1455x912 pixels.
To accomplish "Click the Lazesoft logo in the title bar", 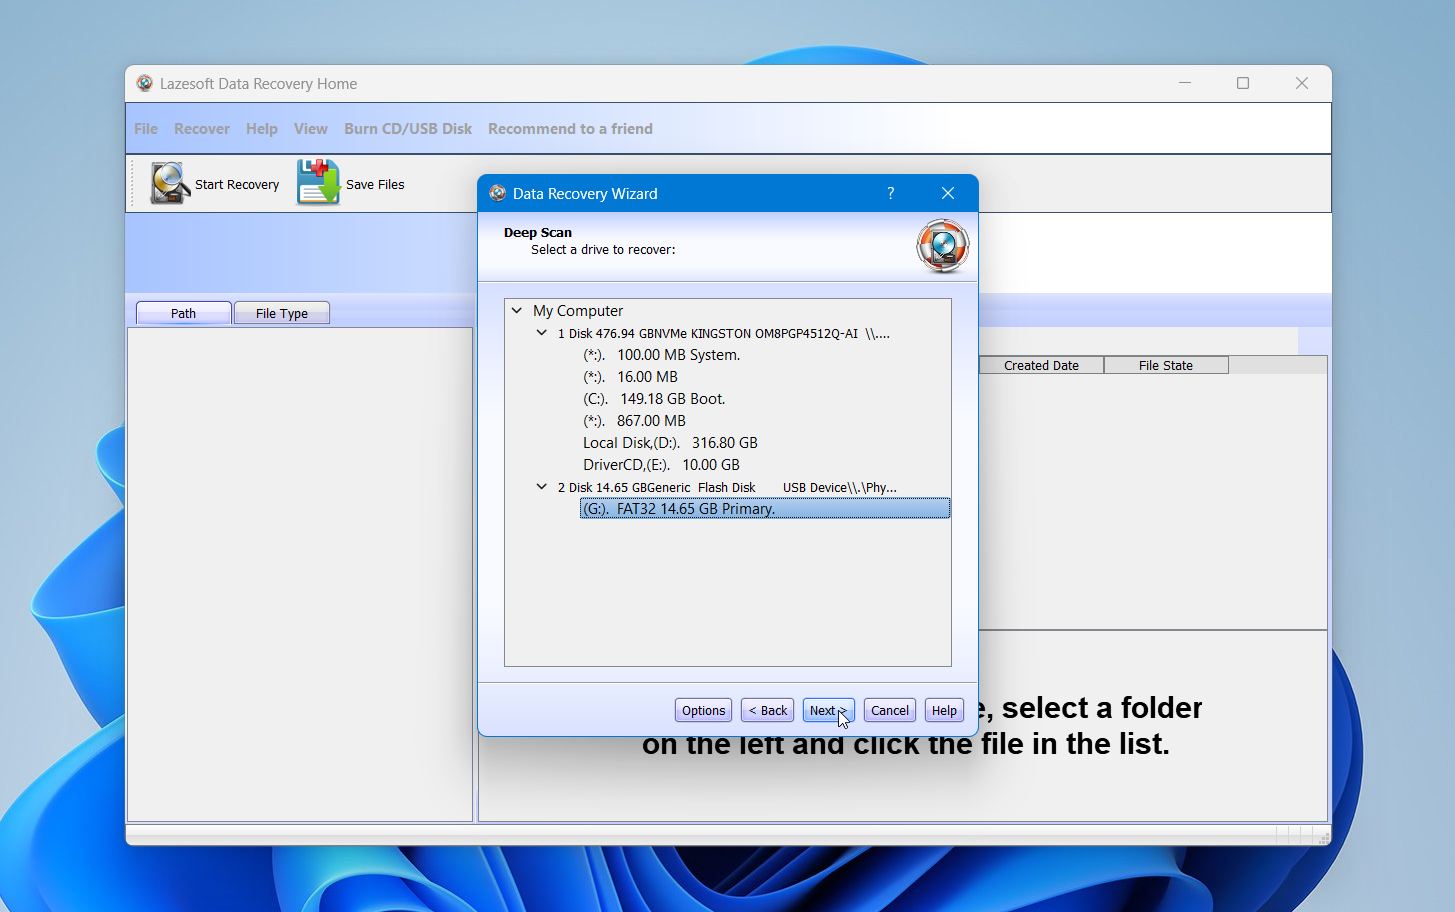I will (143, 83).
